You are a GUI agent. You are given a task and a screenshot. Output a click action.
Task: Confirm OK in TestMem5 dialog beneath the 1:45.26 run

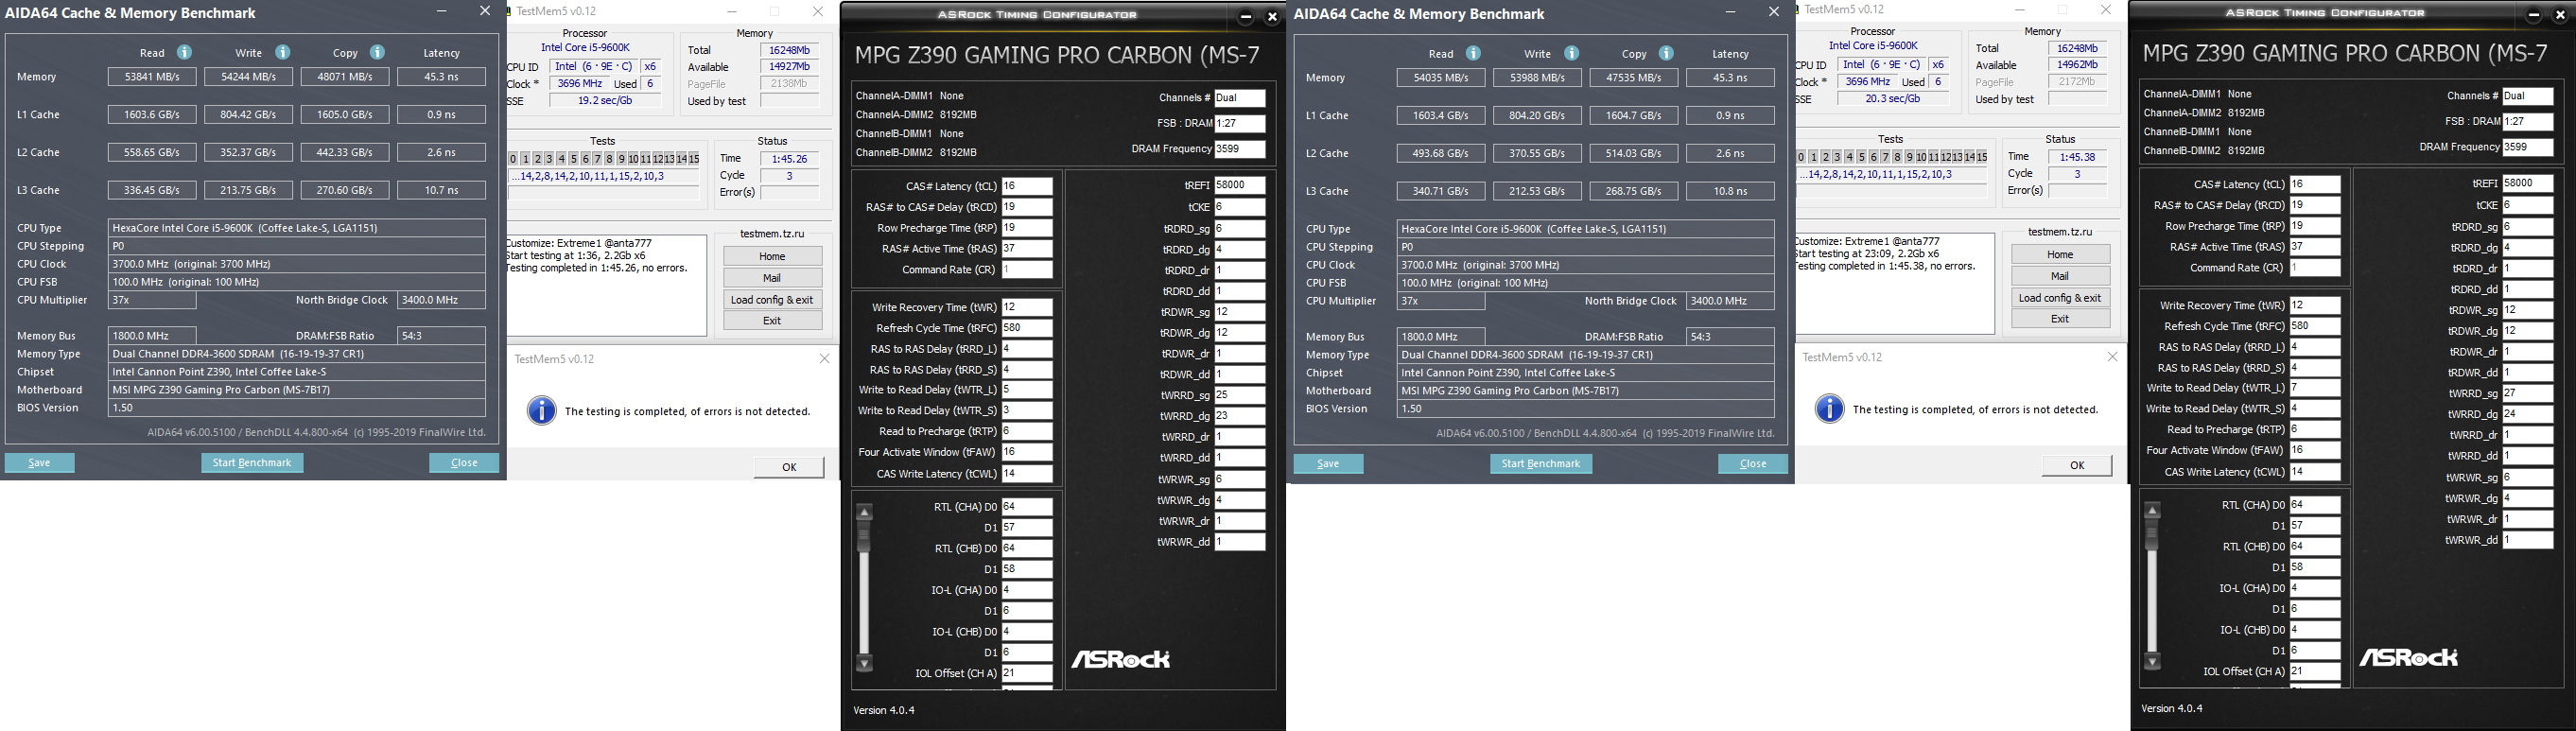coord(789,467)
